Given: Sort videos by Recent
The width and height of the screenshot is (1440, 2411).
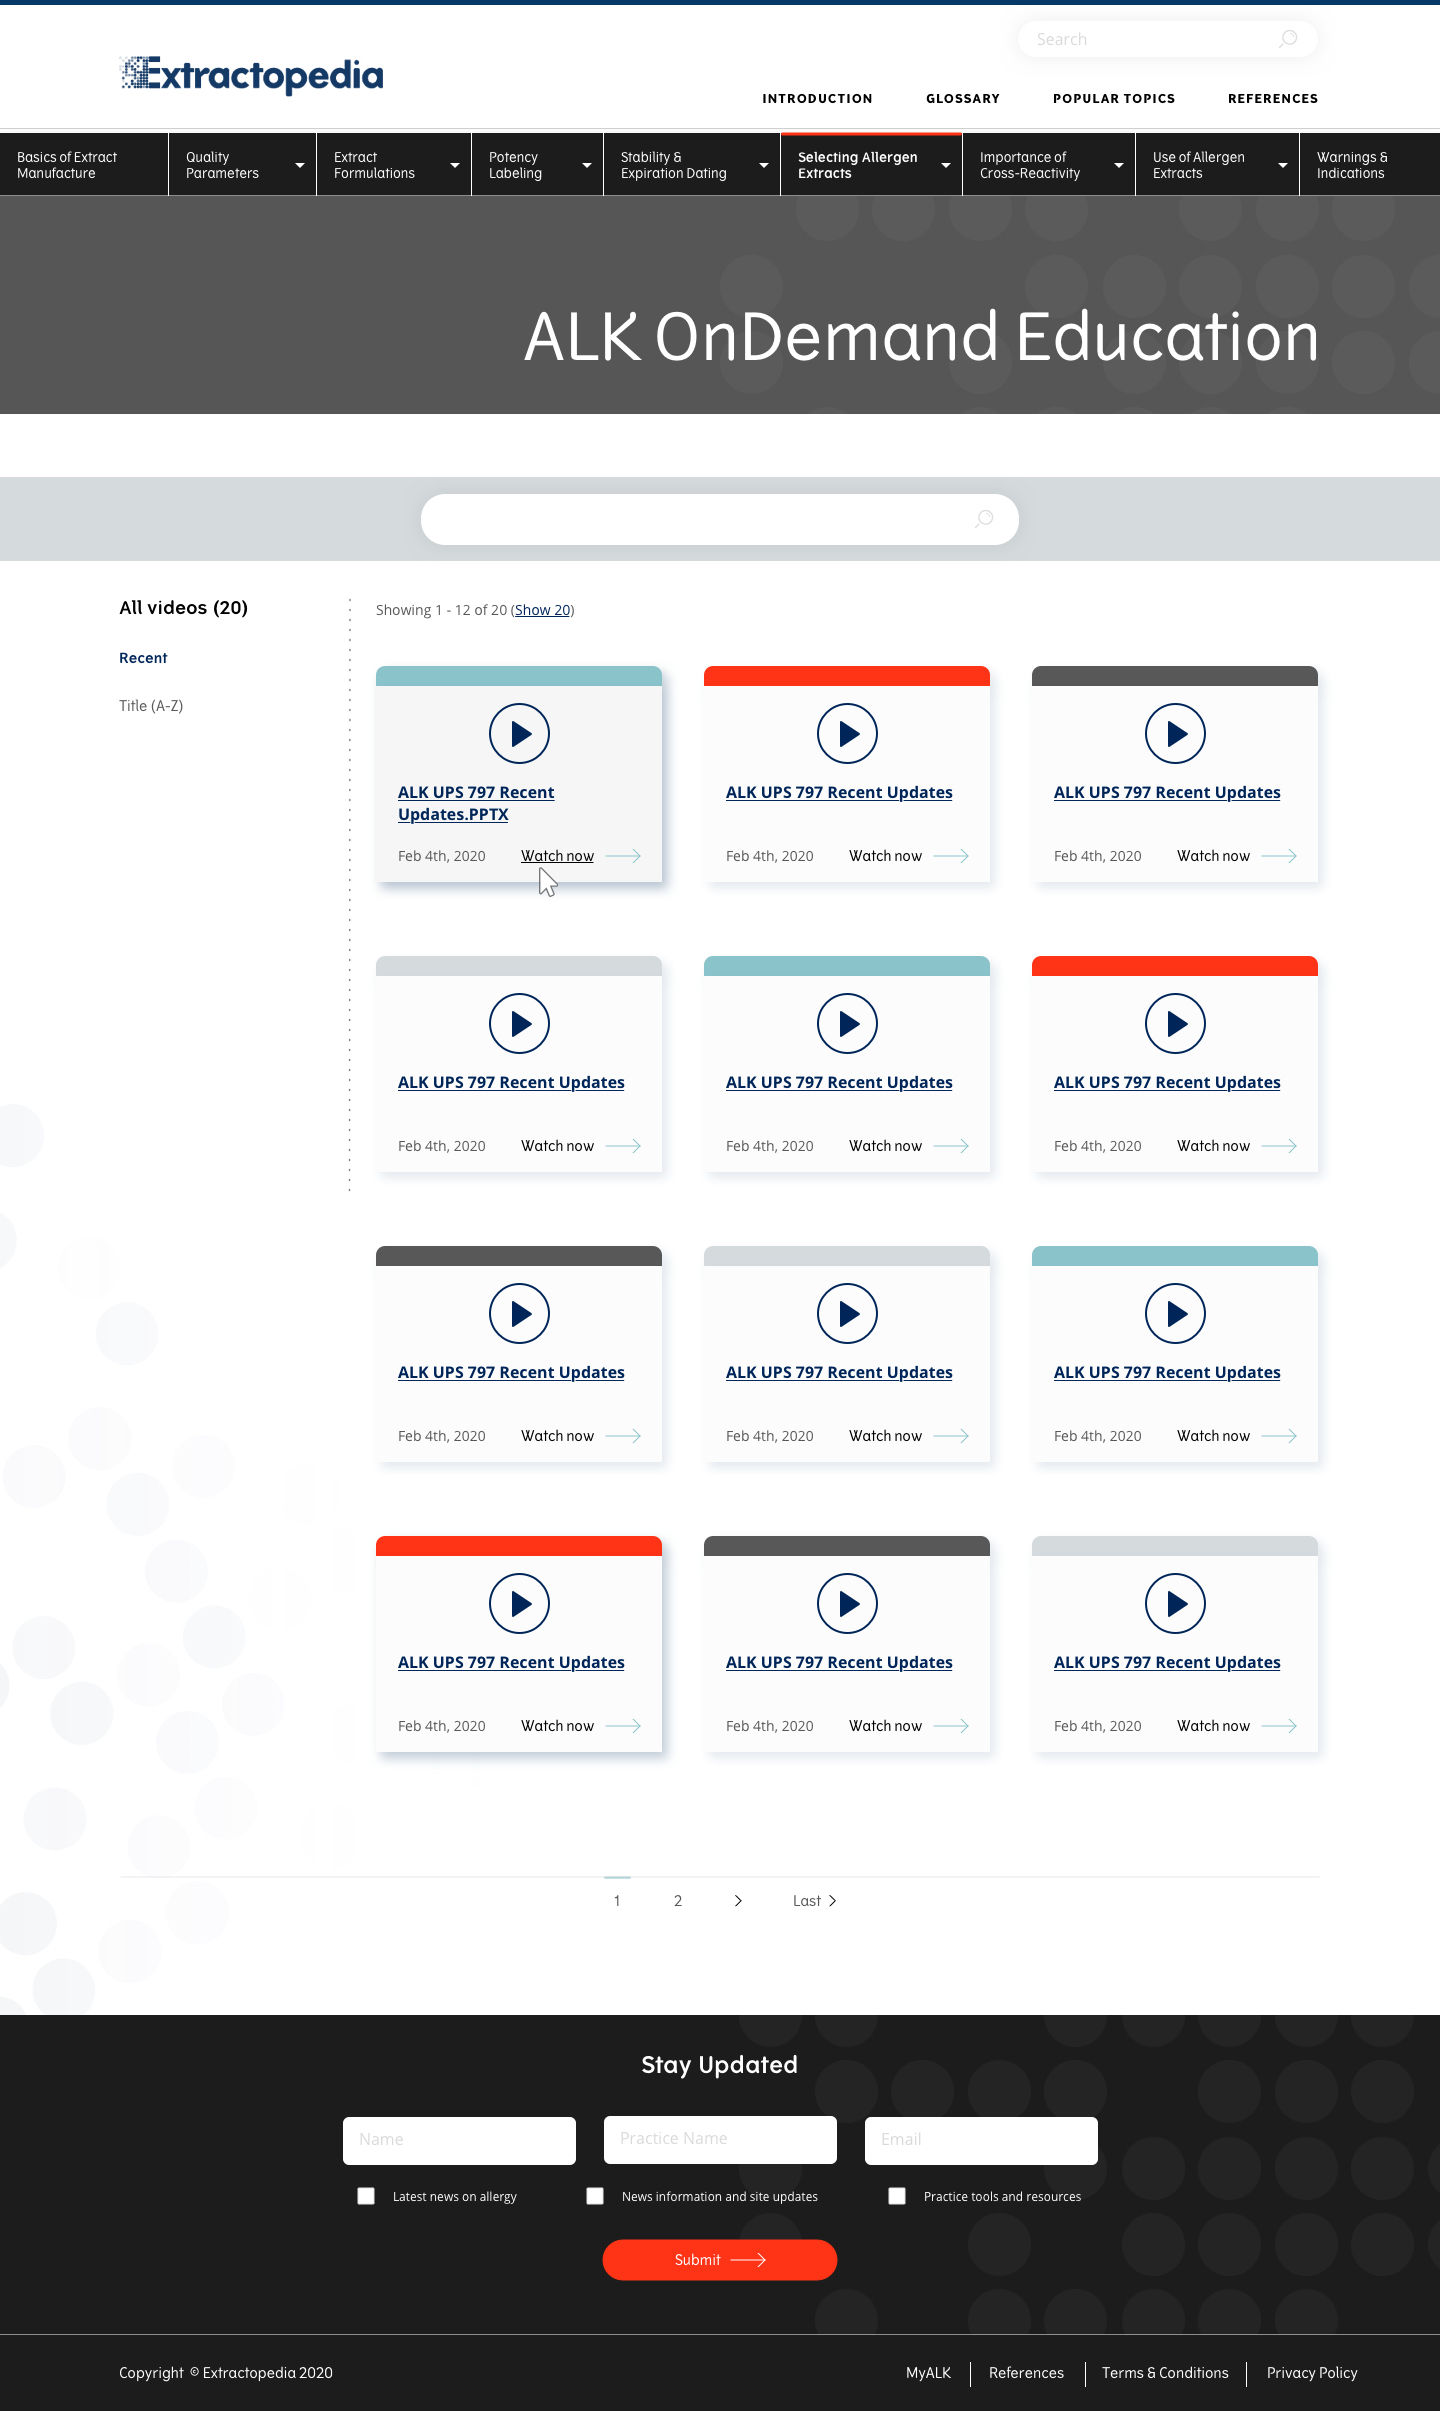Looking at the screenshot, I should coord(143,658).
